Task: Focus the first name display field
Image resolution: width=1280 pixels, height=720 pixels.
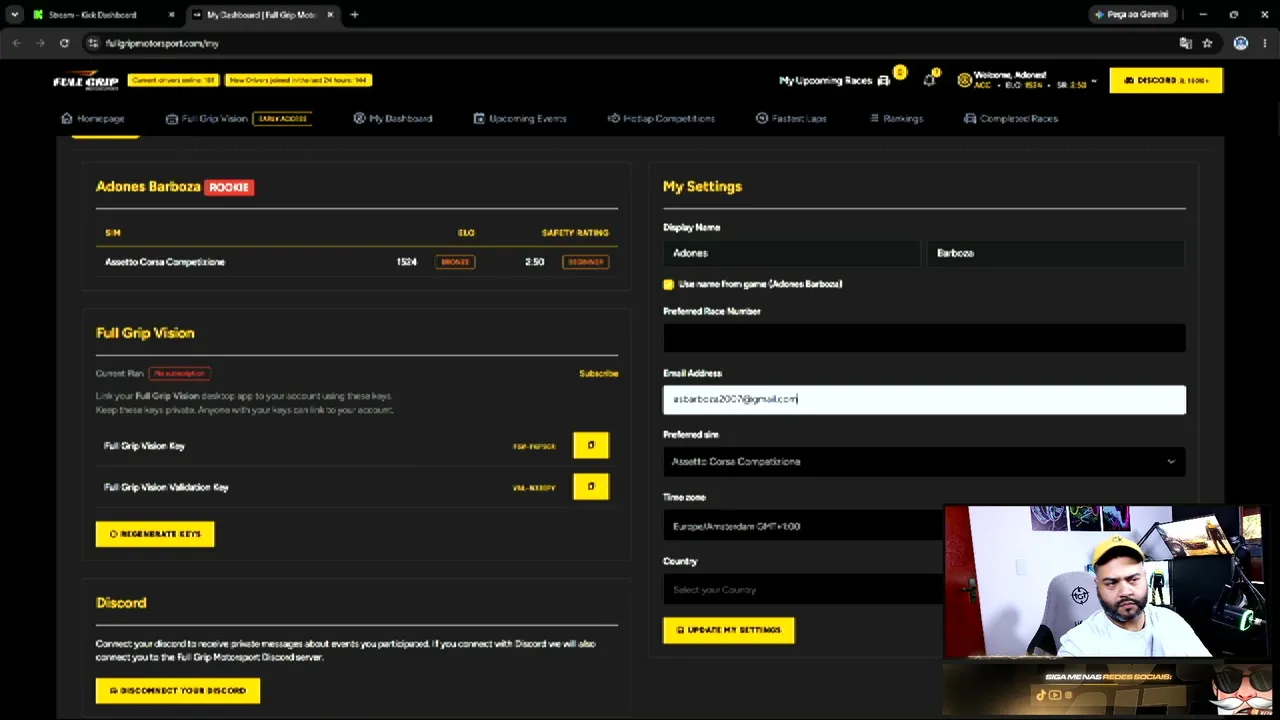Action: click(791, 253)
